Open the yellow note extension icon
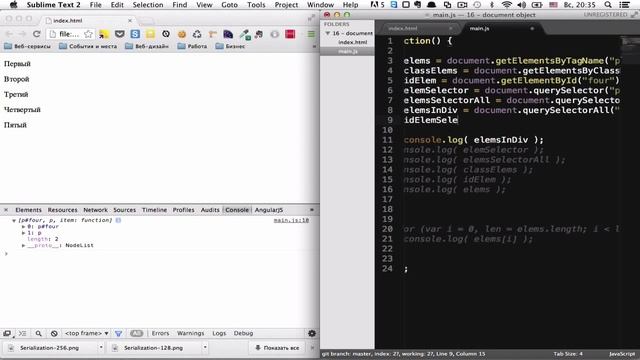This screenshot has height=360, width=640. 151,34
